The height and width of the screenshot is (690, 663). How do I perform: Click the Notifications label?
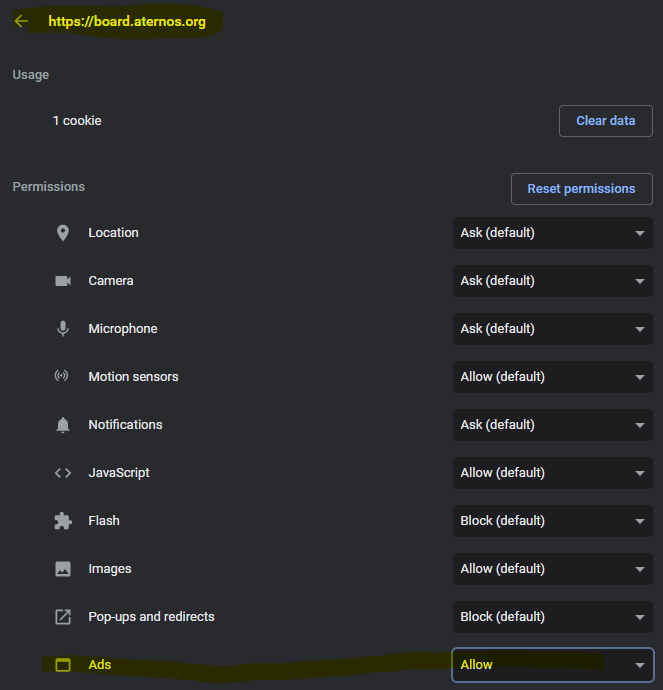click(x=125, y=425)
